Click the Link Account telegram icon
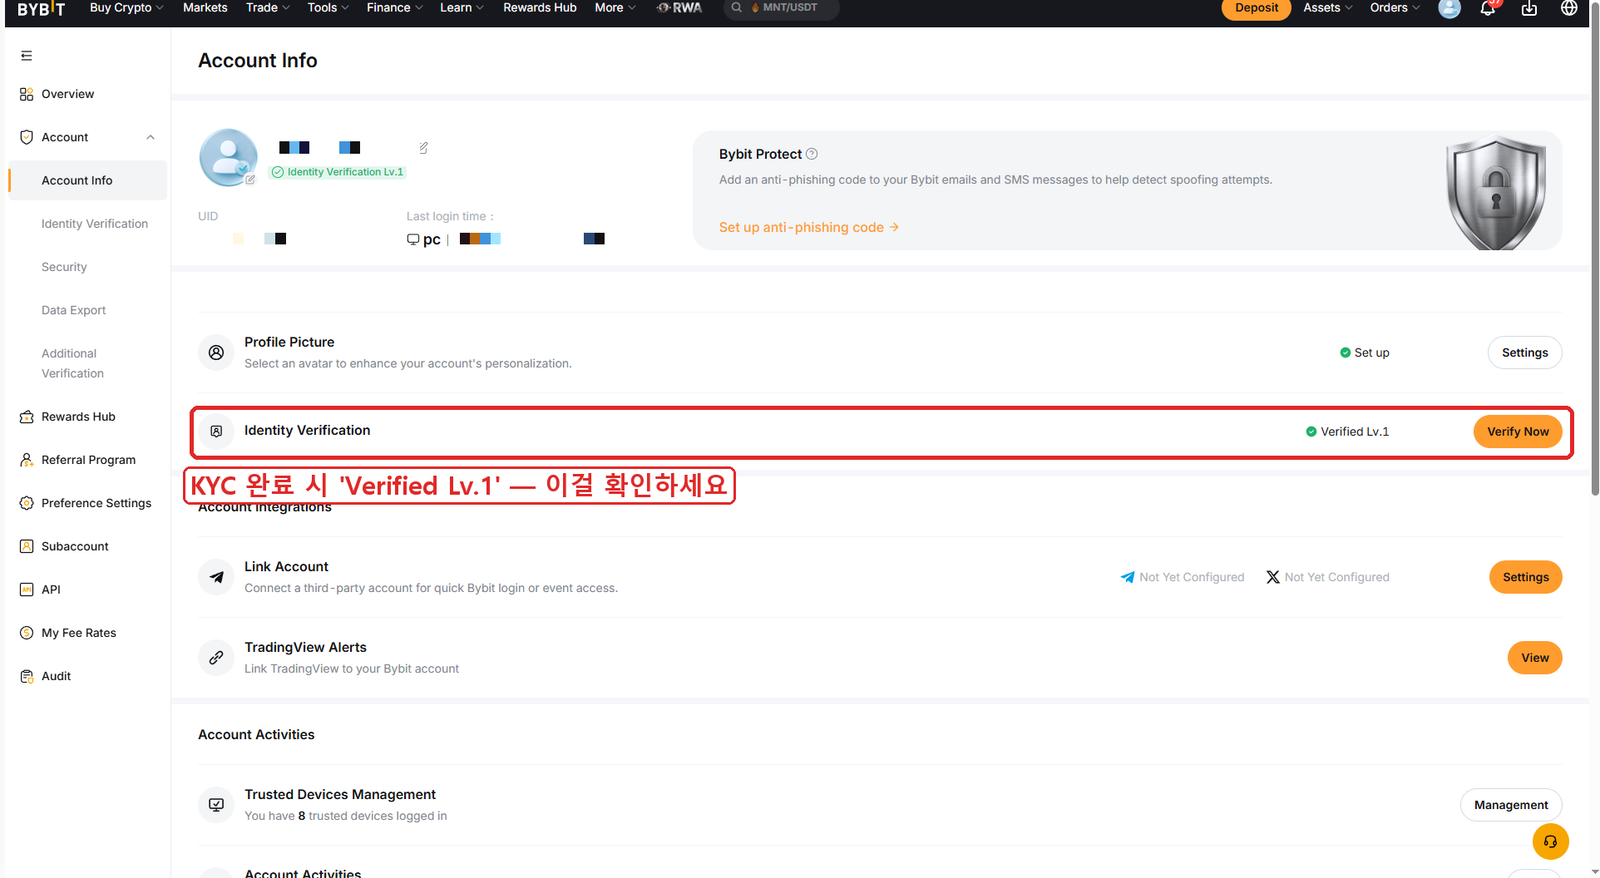 (x=216, y=577)
